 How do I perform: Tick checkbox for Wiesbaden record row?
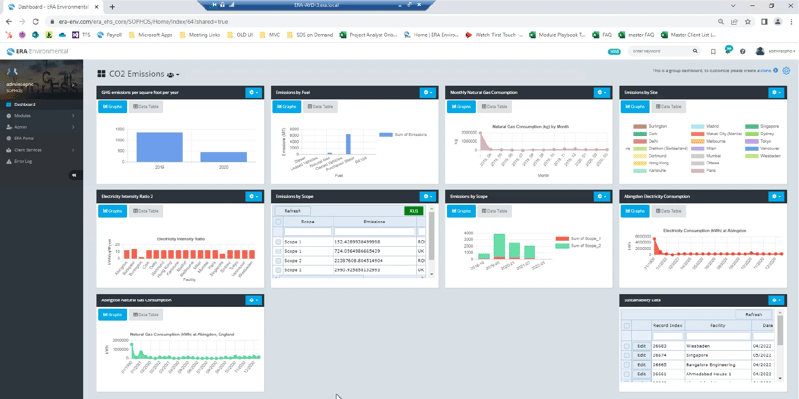pos(627,346)
